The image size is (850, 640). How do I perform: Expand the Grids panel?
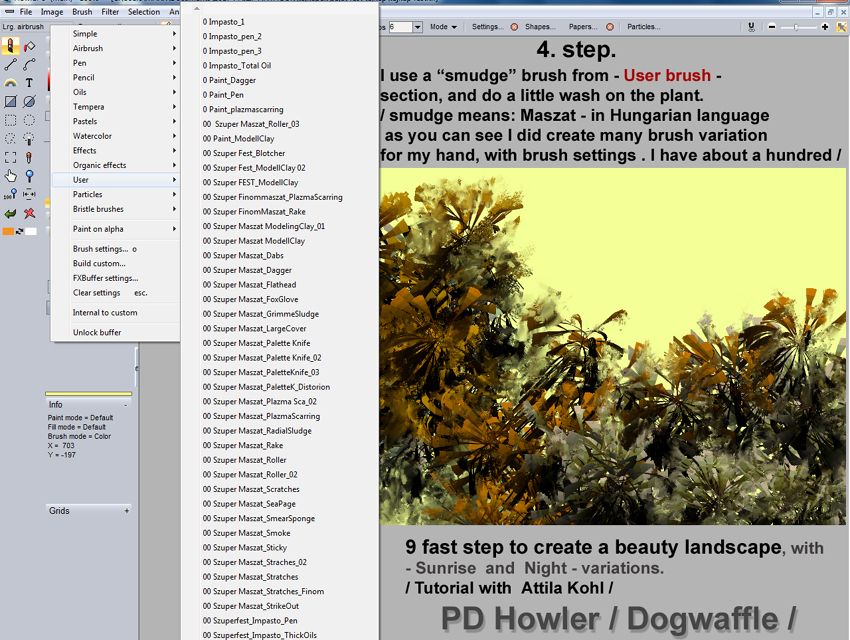(x=127, y=510)
